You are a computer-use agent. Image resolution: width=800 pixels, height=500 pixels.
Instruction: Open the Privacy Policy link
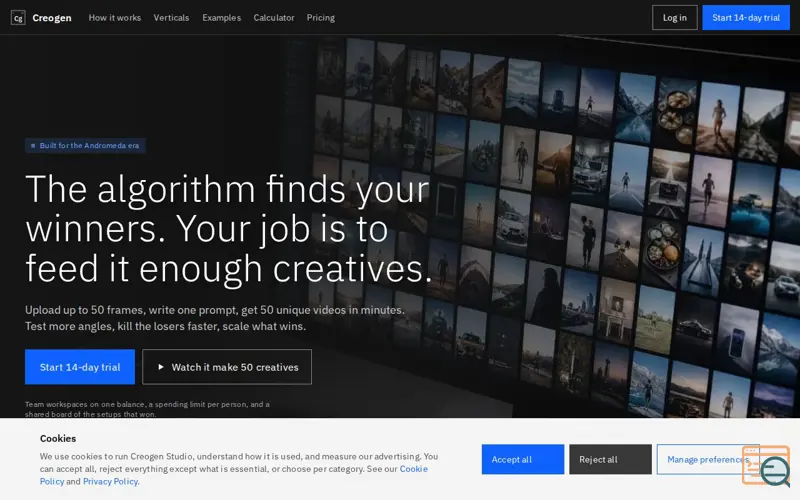[111, 482]
